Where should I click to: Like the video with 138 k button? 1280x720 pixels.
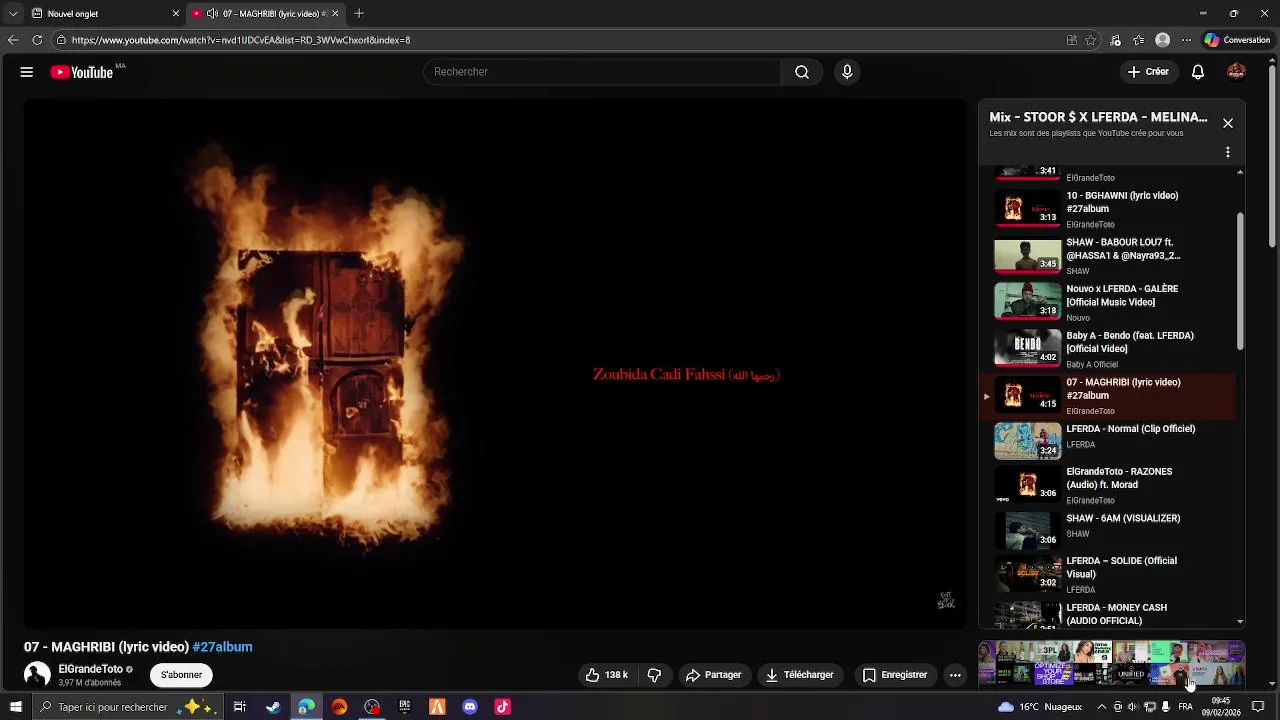coord(607,675)
